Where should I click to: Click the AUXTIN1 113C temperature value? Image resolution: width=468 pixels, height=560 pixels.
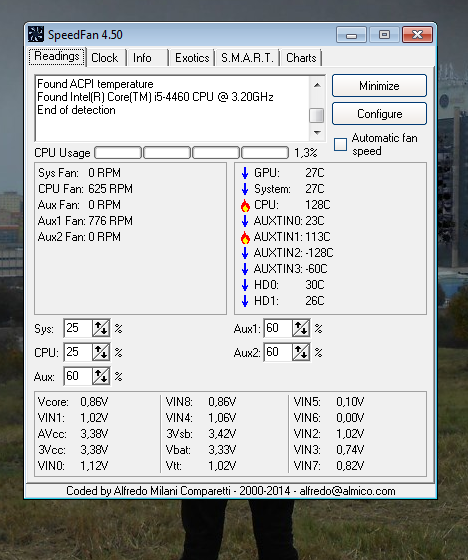pos(318,237)
